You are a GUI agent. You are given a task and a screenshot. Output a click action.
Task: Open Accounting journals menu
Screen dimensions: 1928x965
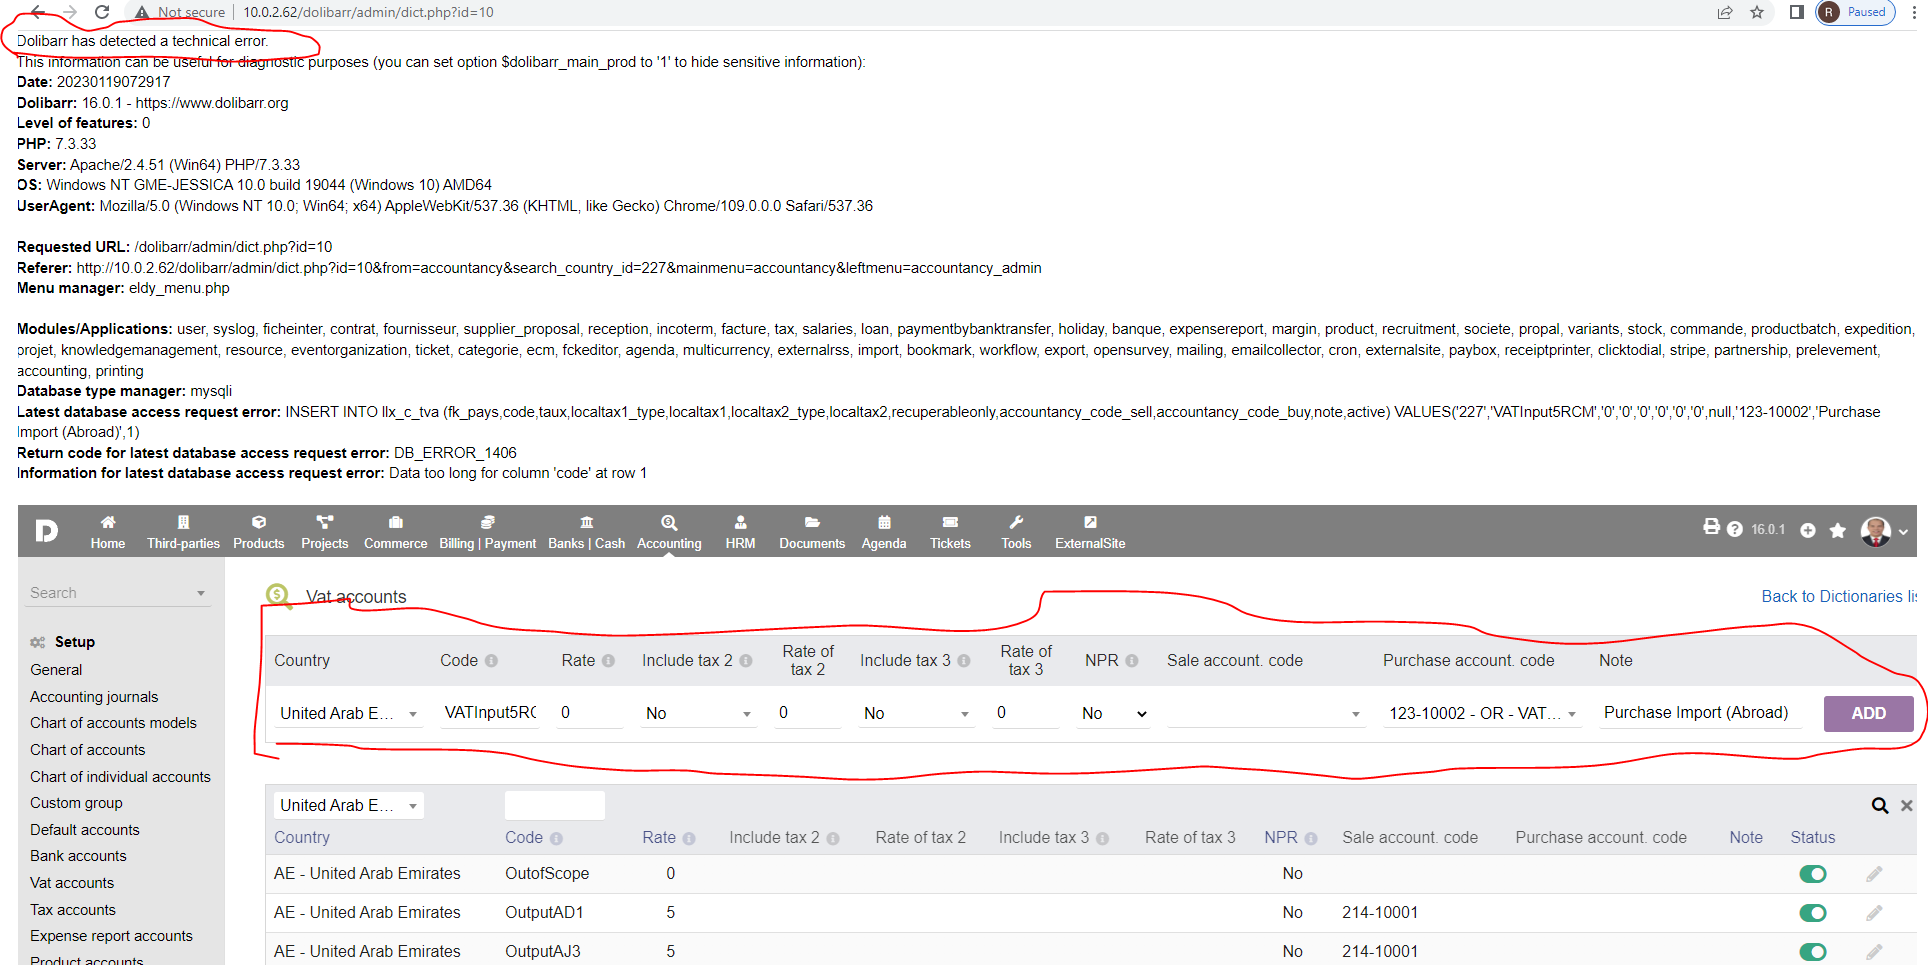click(94, 697)
